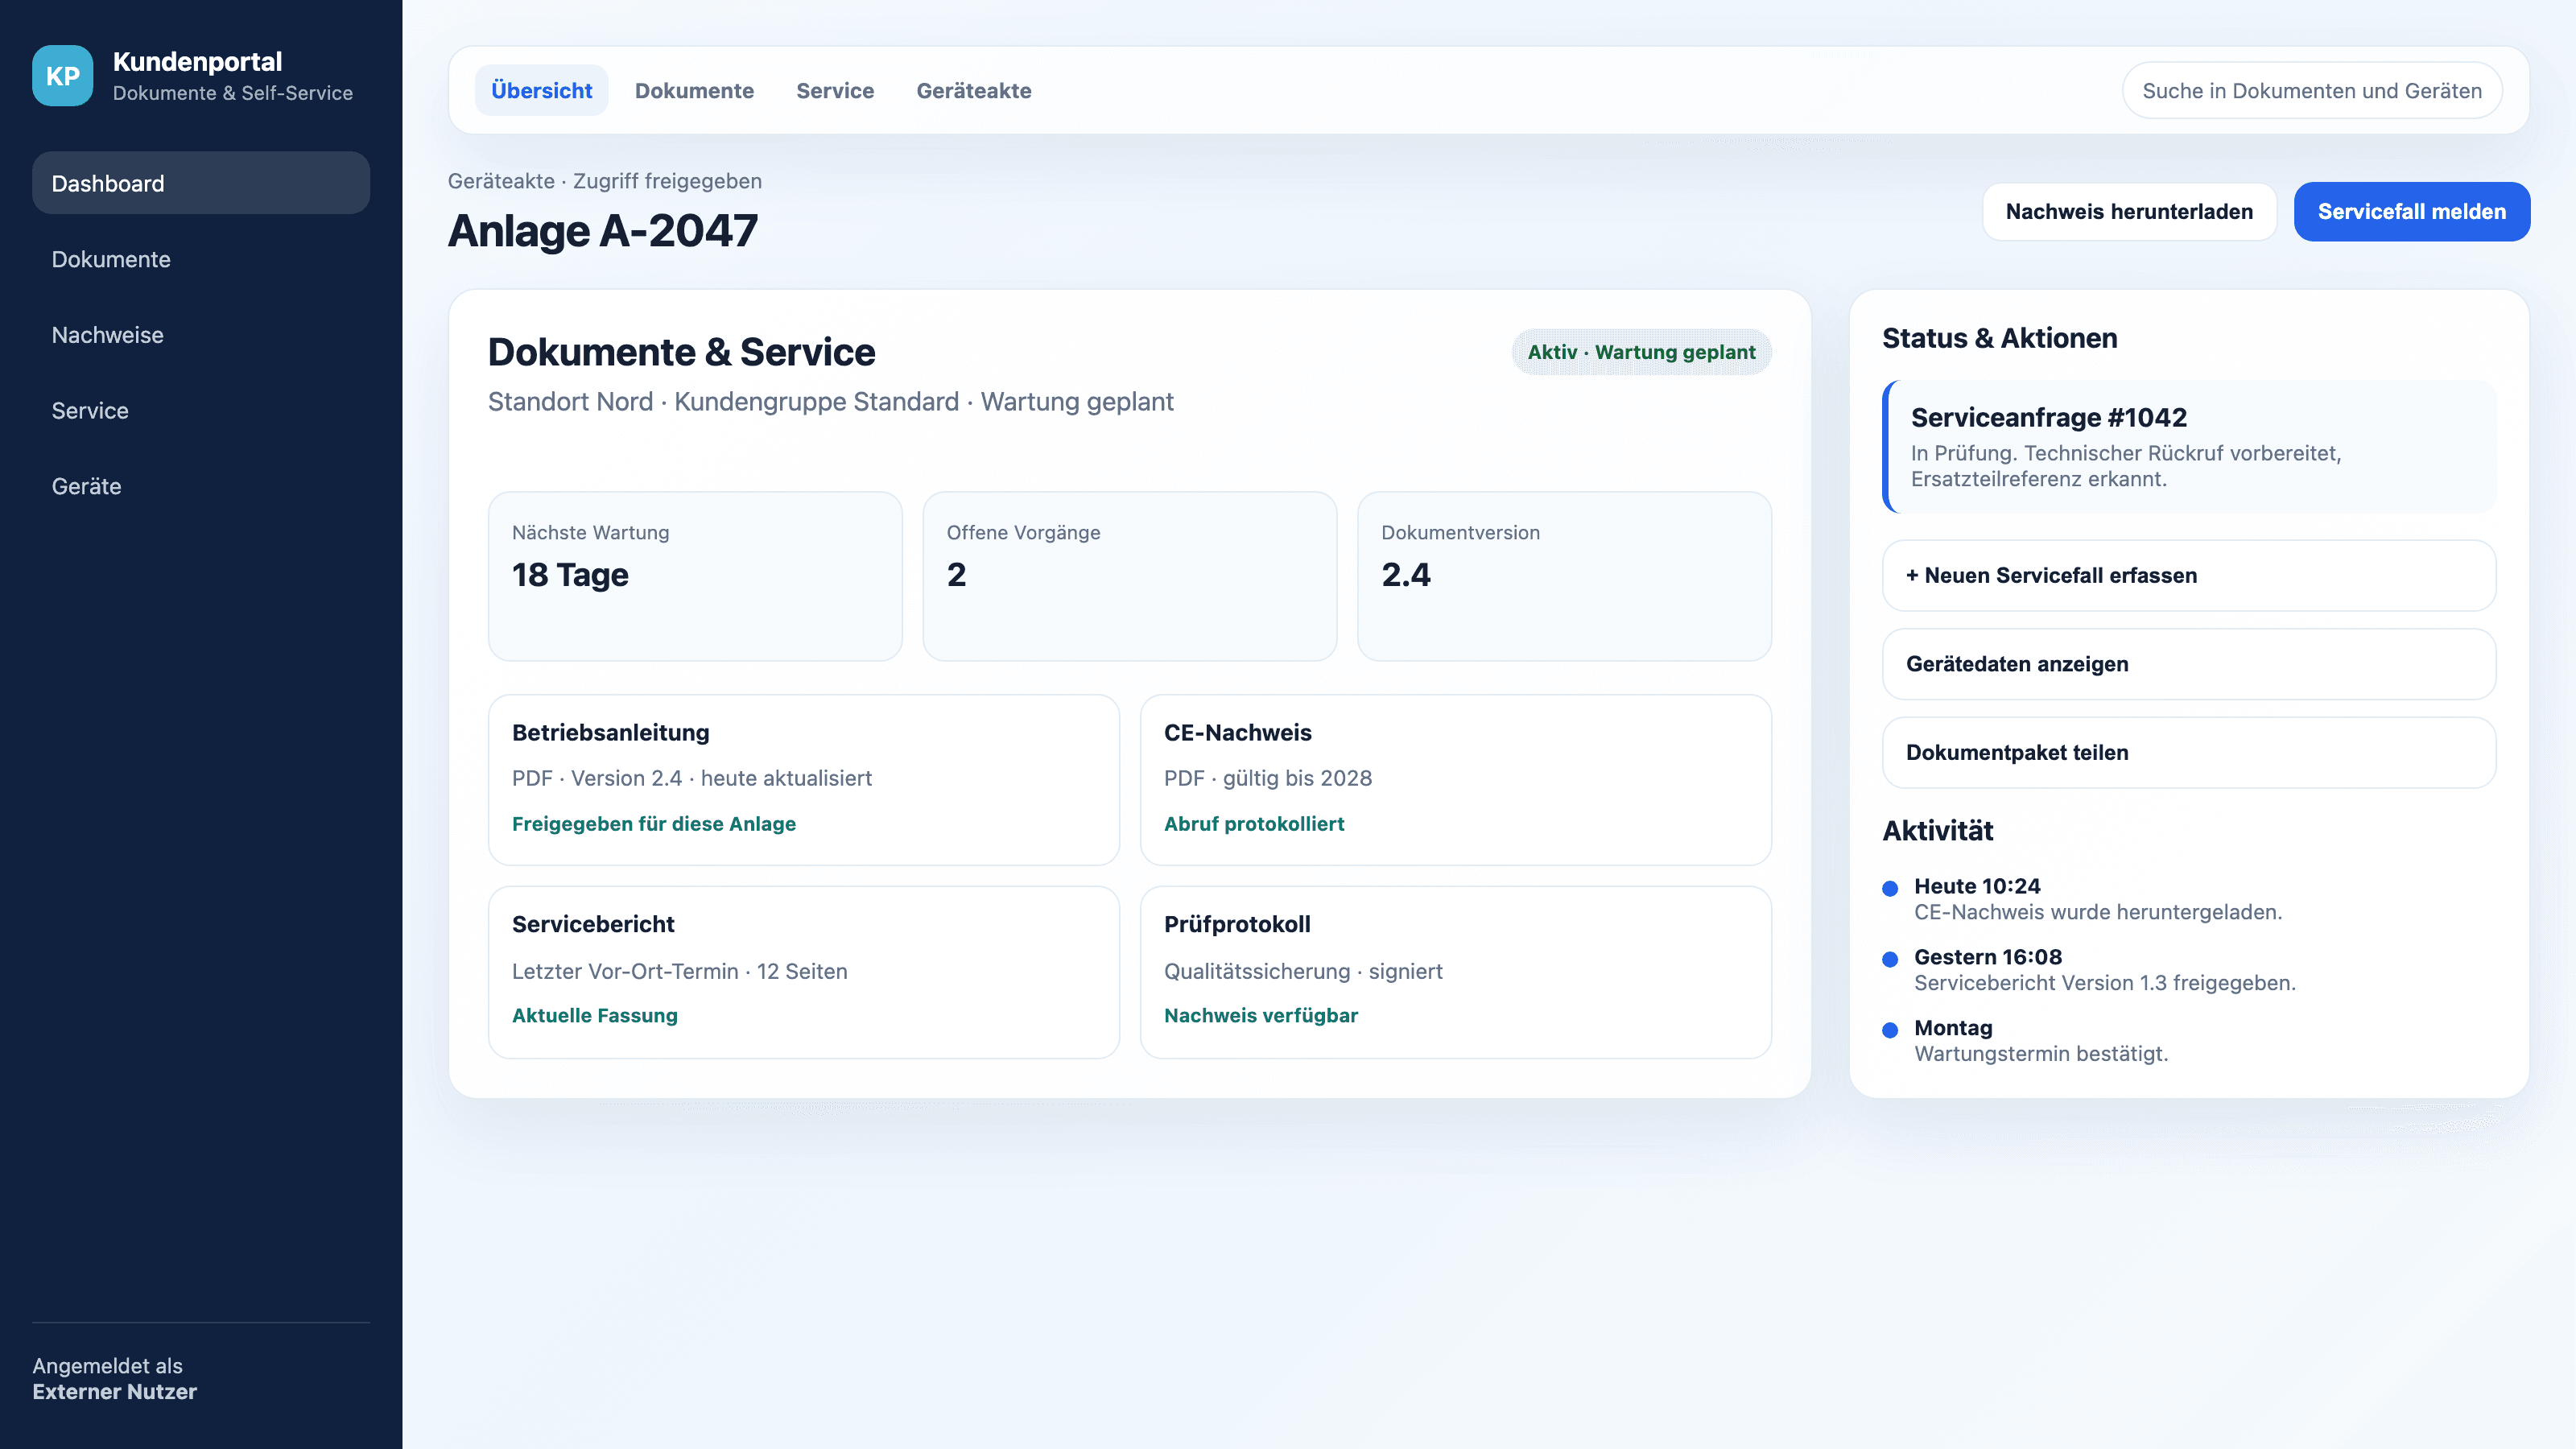Image resolution: width=2576 pixels, height=1449 pixels.
Task: Click the Servicefall melden button
Action: [x=2411, y=211]
